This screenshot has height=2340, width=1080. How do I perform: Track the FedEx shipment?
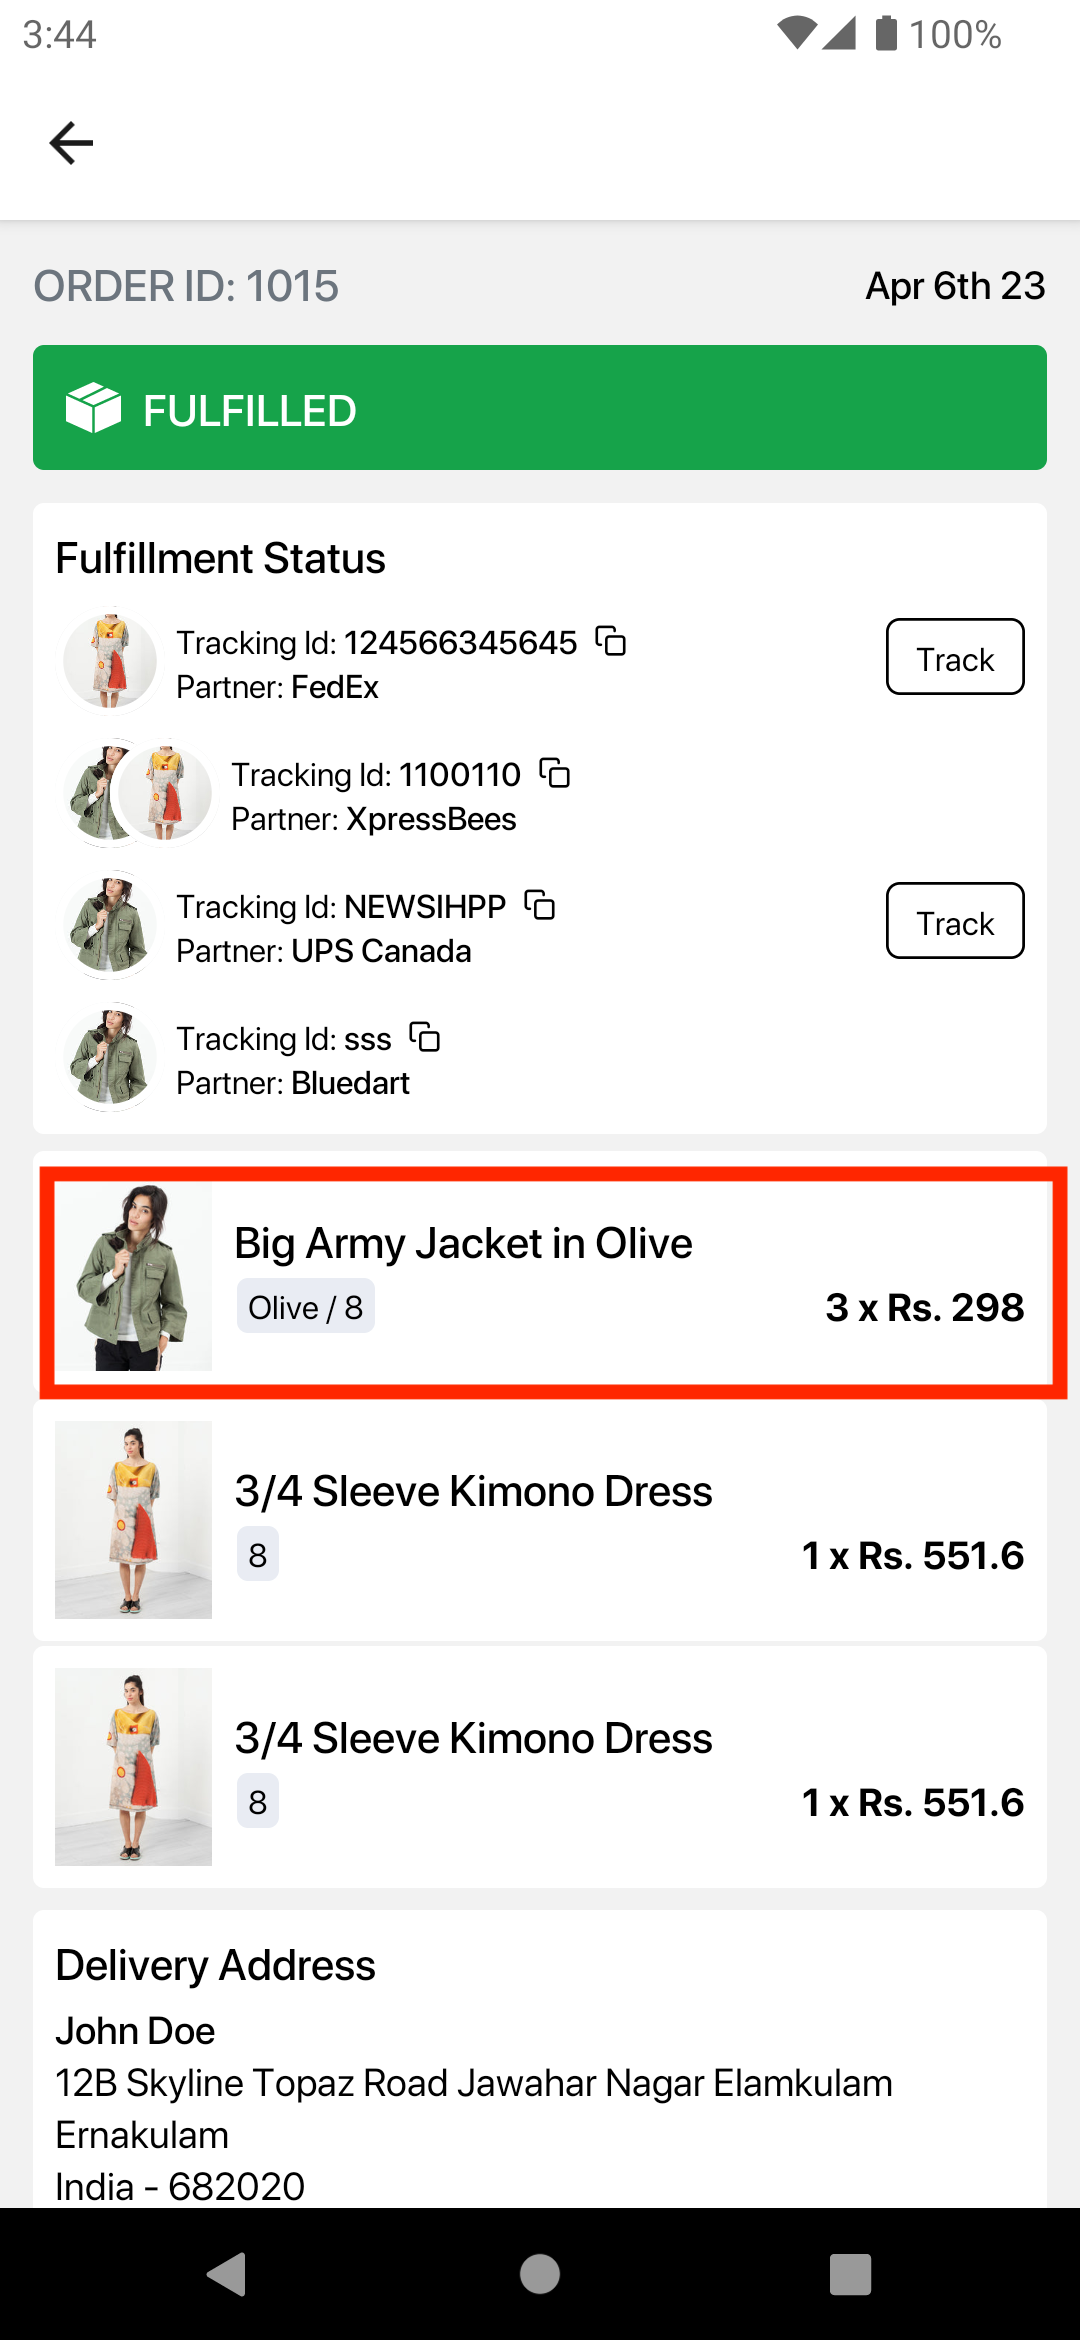954,657
